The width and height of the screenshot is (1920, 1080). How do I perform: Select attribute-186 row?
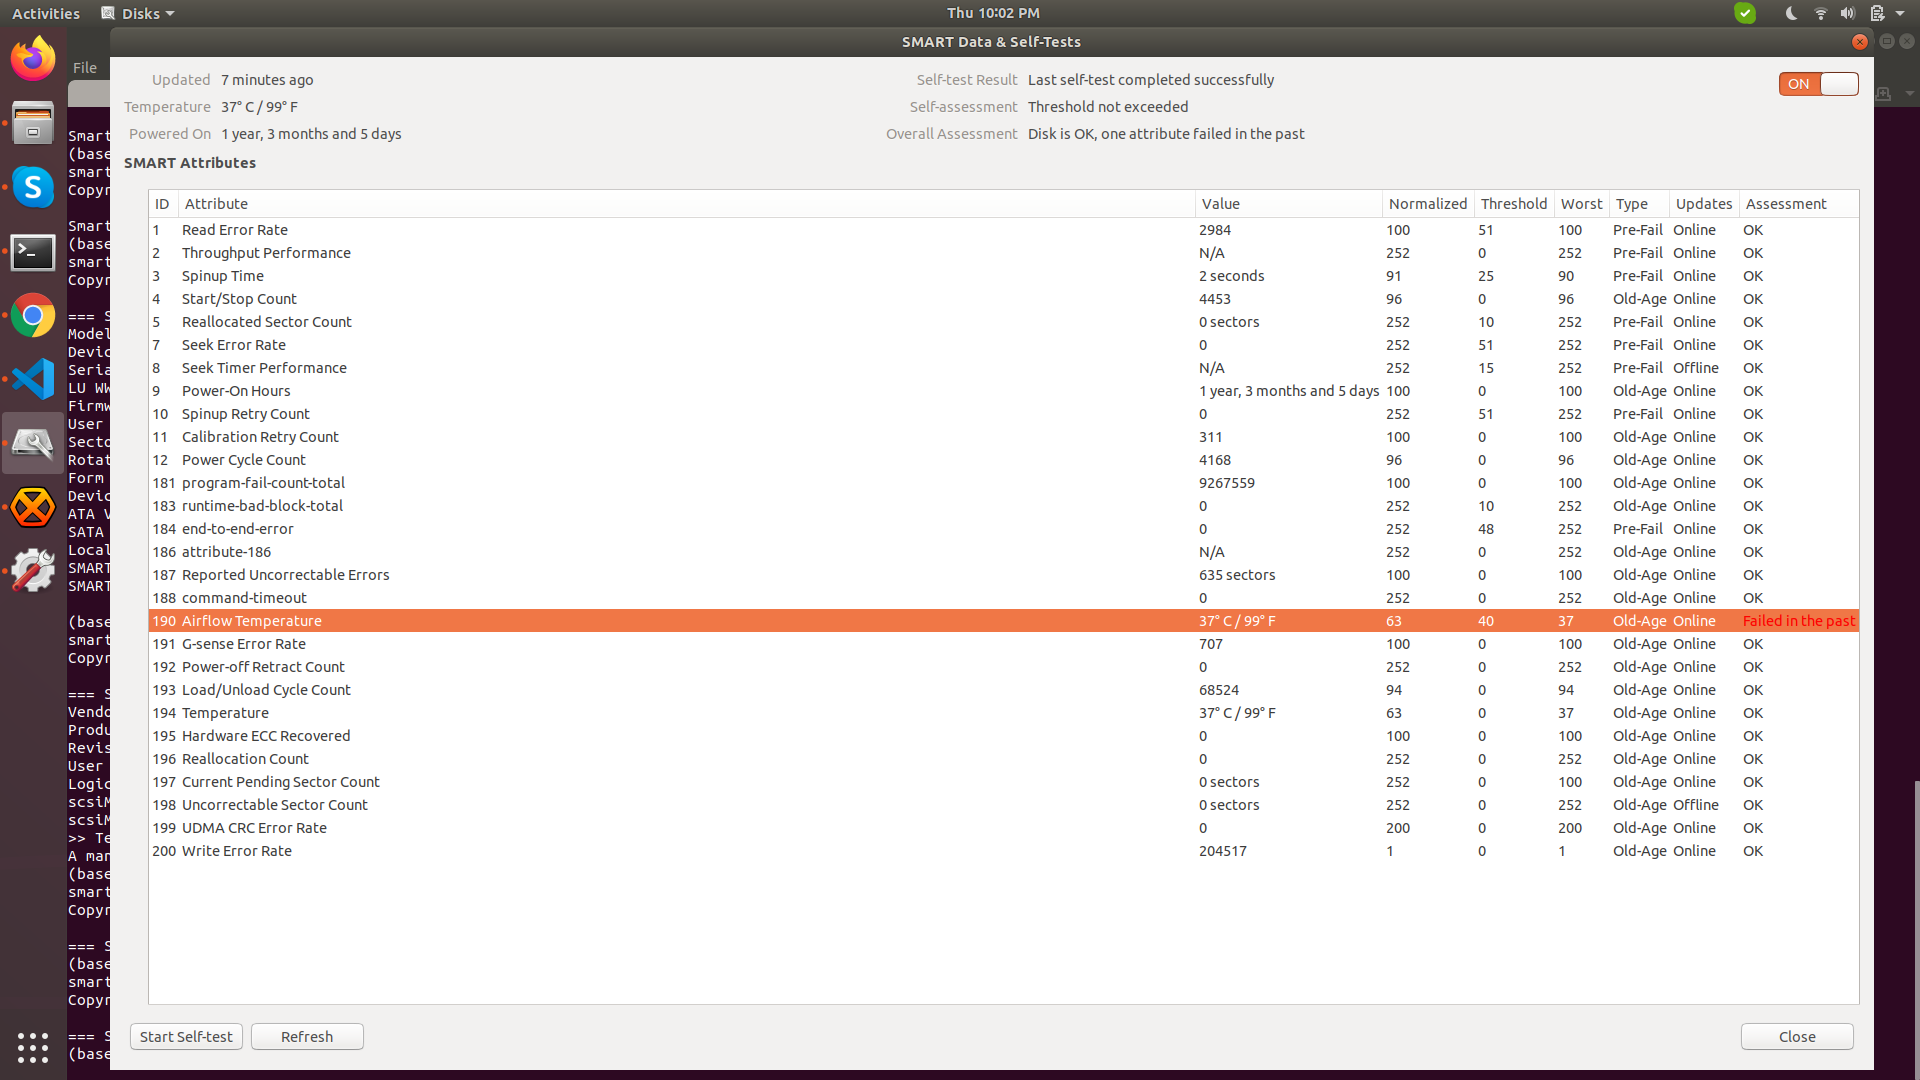click(1004, 552)
